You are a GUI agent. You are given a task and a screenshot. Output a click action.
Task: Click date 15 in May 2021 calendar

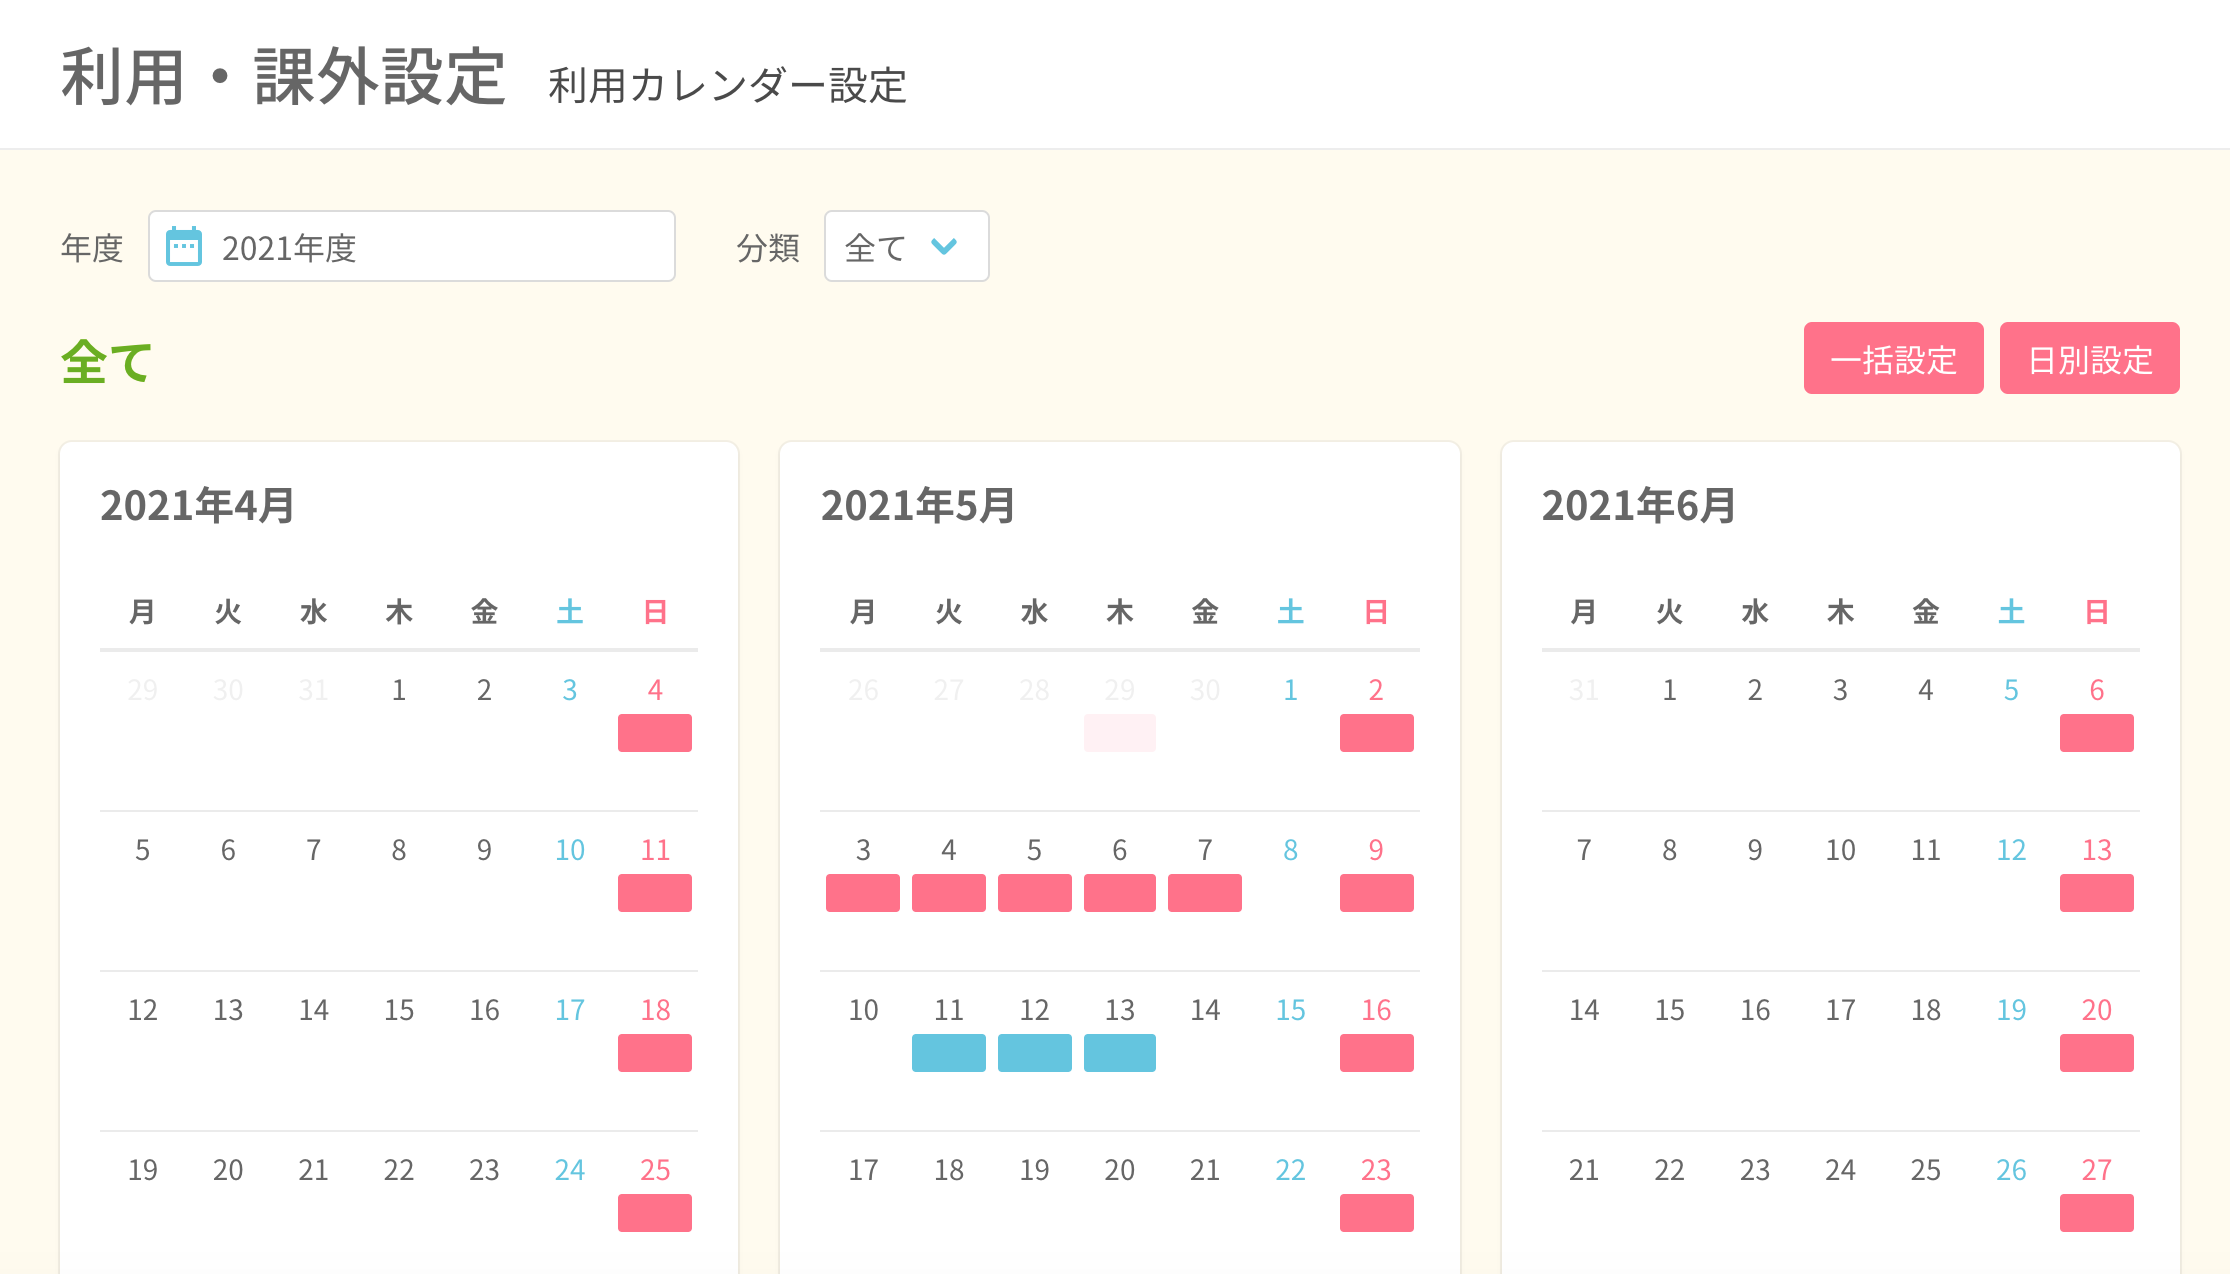[1291, 1010]
